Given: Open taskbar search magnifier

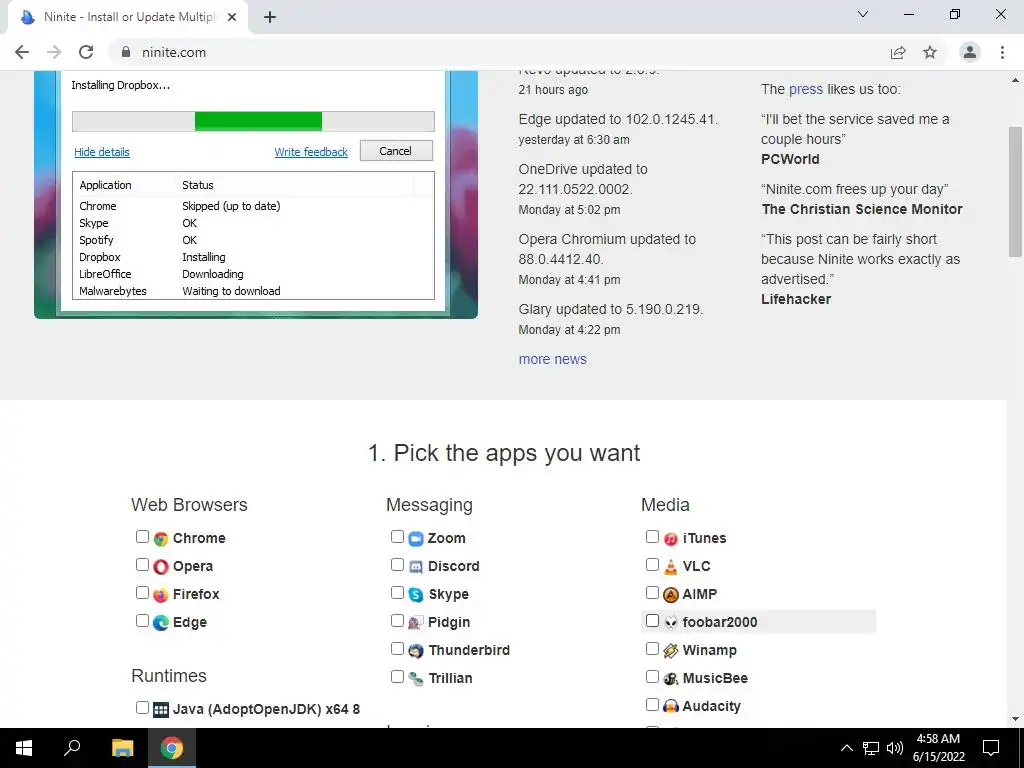Looking at the screenshot, I should pos(72,748).
